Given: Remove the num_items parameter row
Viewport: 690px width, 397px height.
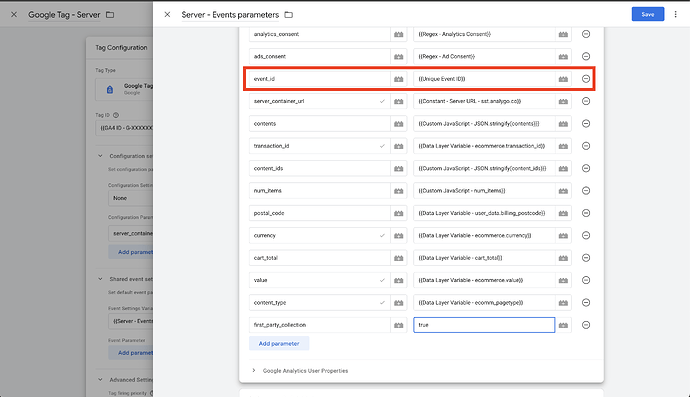Looking at the screenshot, I should click(586, 191).
